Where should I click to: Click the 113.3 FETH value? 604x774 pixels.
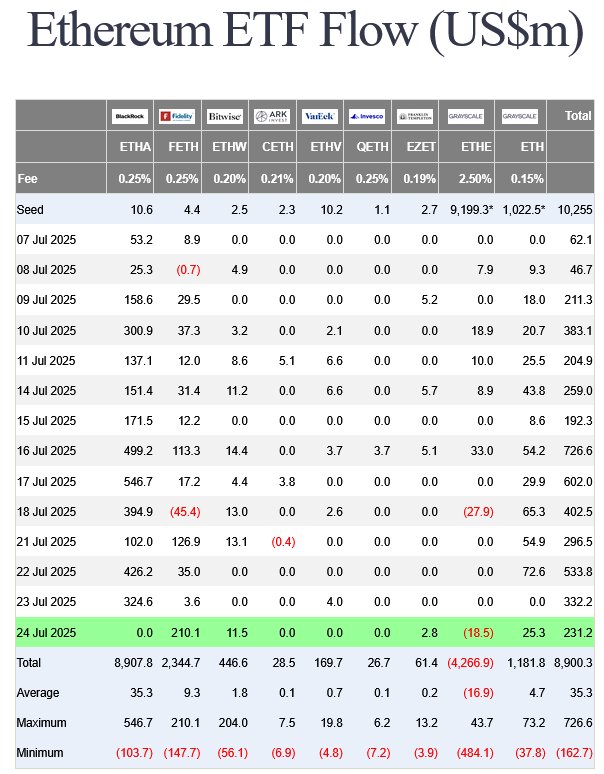(186, 451)
